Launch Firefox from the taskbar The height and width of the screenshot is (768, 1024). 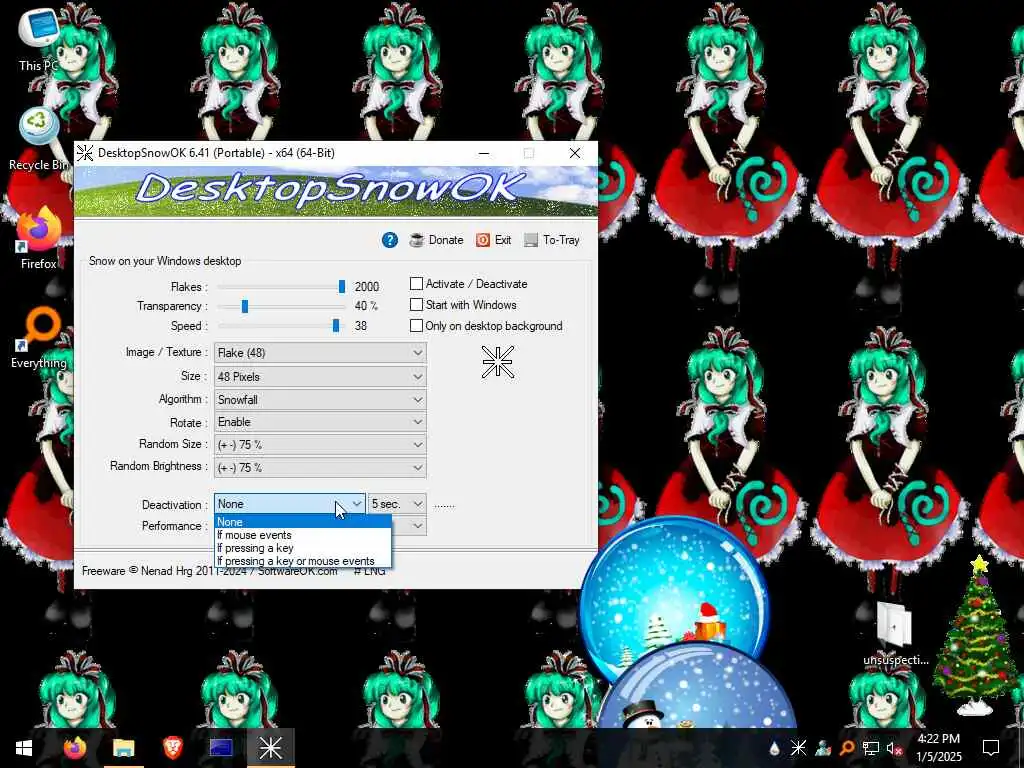[74, 748]
